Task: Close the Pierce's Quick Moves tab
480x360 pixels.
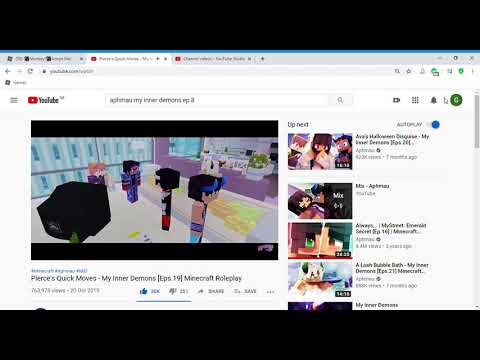Action: [165, 59]
